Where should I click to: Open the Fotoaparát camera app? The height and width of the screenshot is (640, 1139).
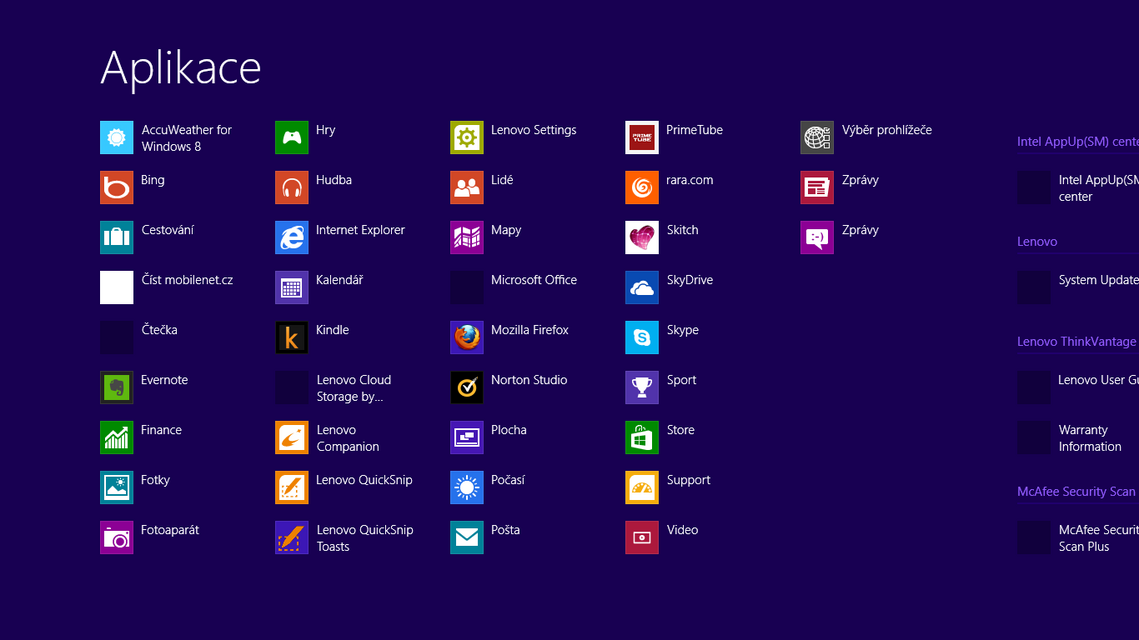pos(117,538)
